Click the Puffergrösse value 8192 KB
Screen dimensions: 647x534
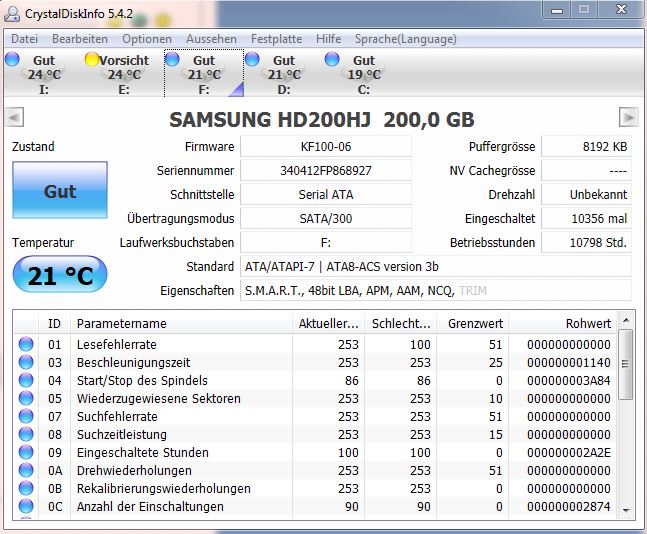pos(586,146)
